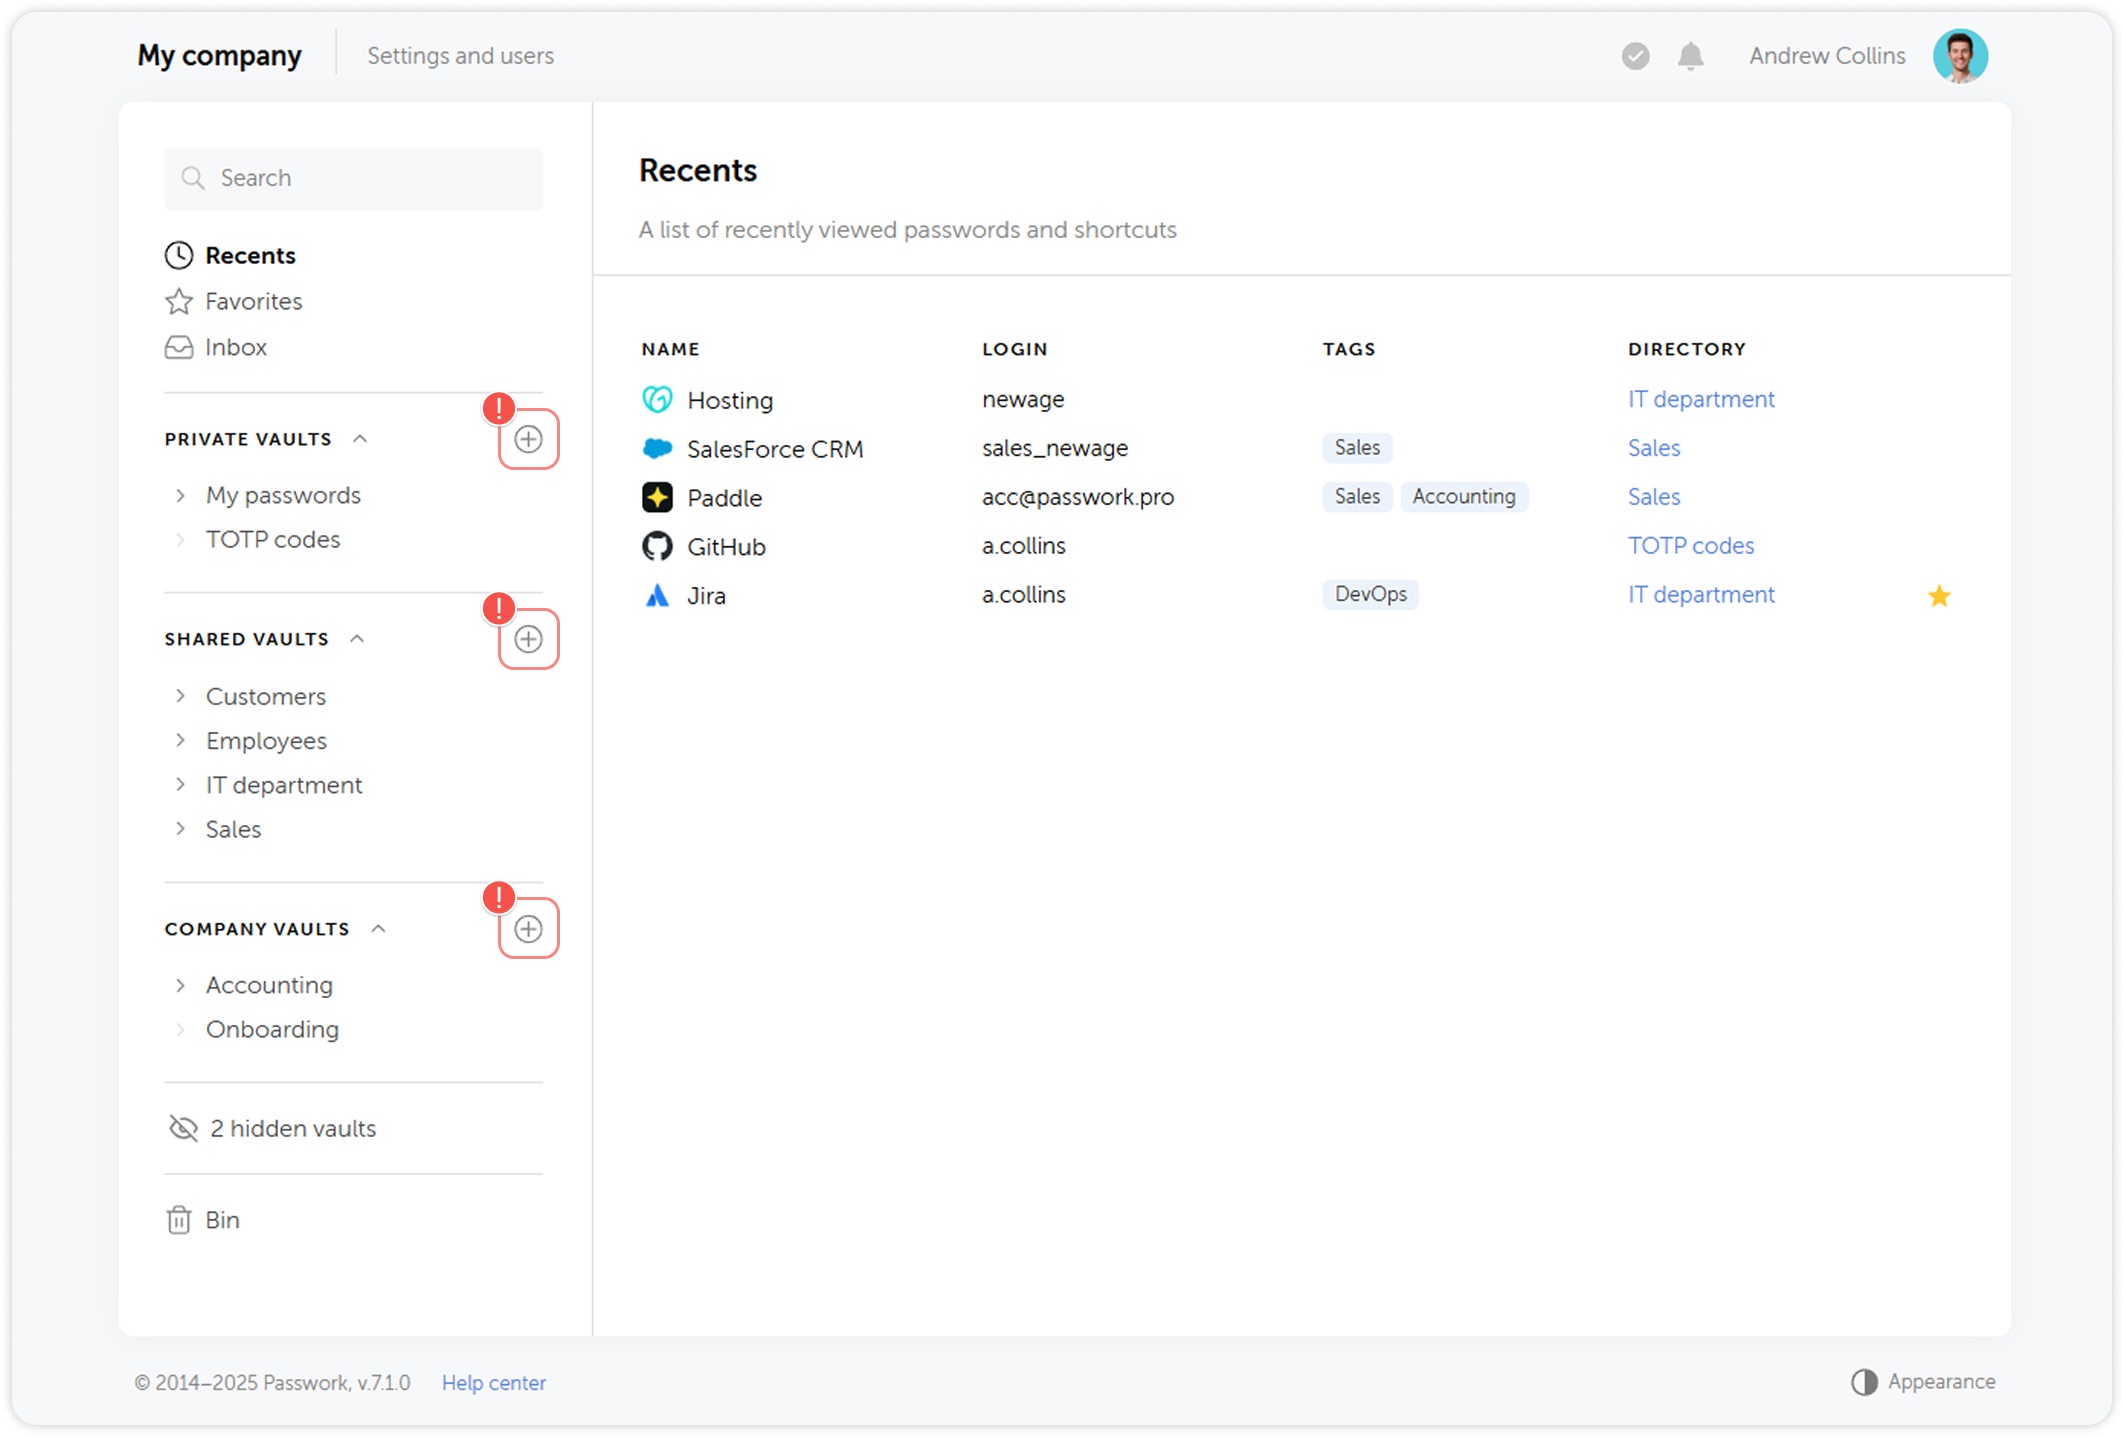Open Settings and users
This screenshot has height=1437, width=2124.
coord(460,56)
